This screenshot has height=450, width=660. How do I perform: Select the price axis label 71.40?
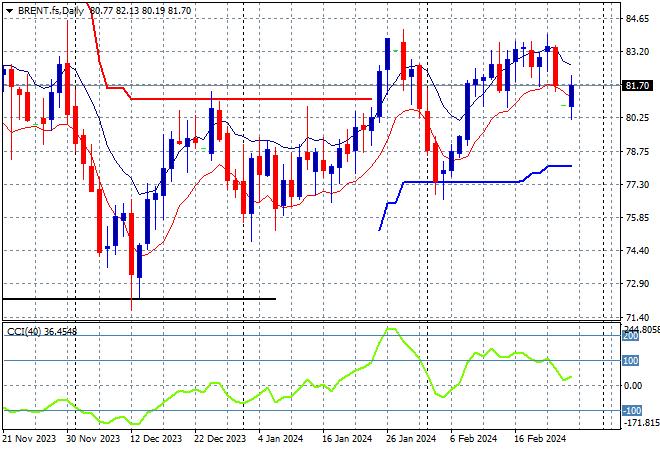637,317
